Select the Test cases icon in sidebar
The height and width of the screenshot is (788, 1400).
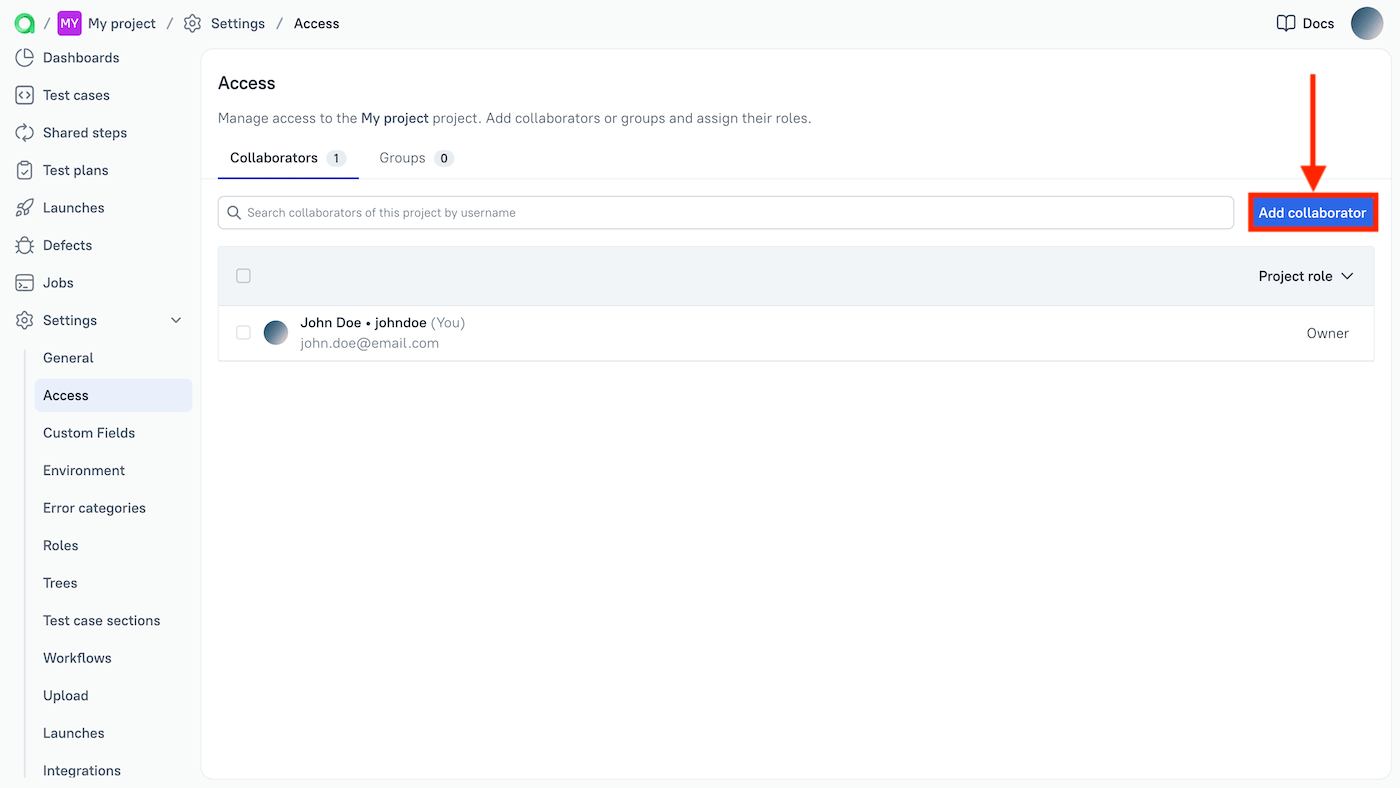(x=25, y=95)
